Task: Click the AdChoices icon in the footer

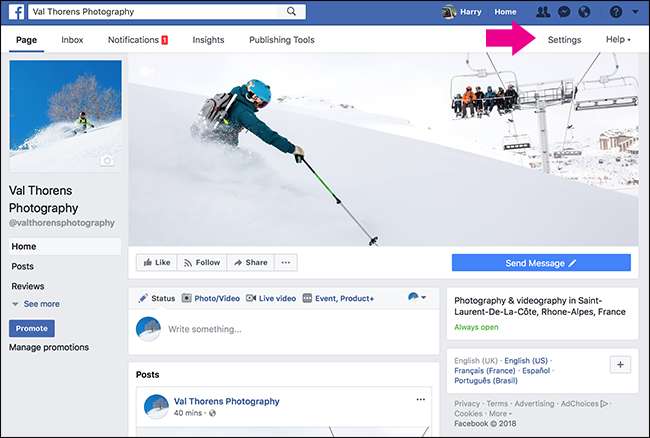Action: pos(604,403)
